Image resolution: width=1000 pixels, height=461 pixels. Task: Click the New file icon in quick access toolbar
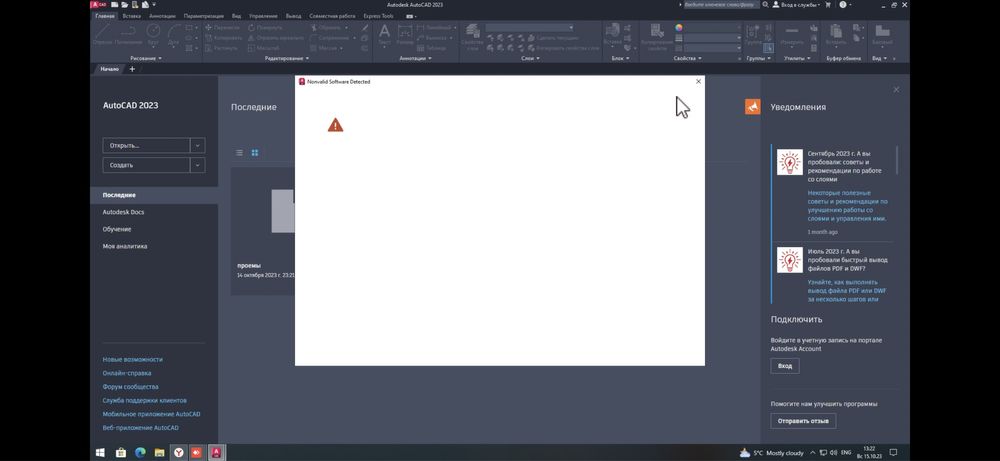[x=115, y=4]
